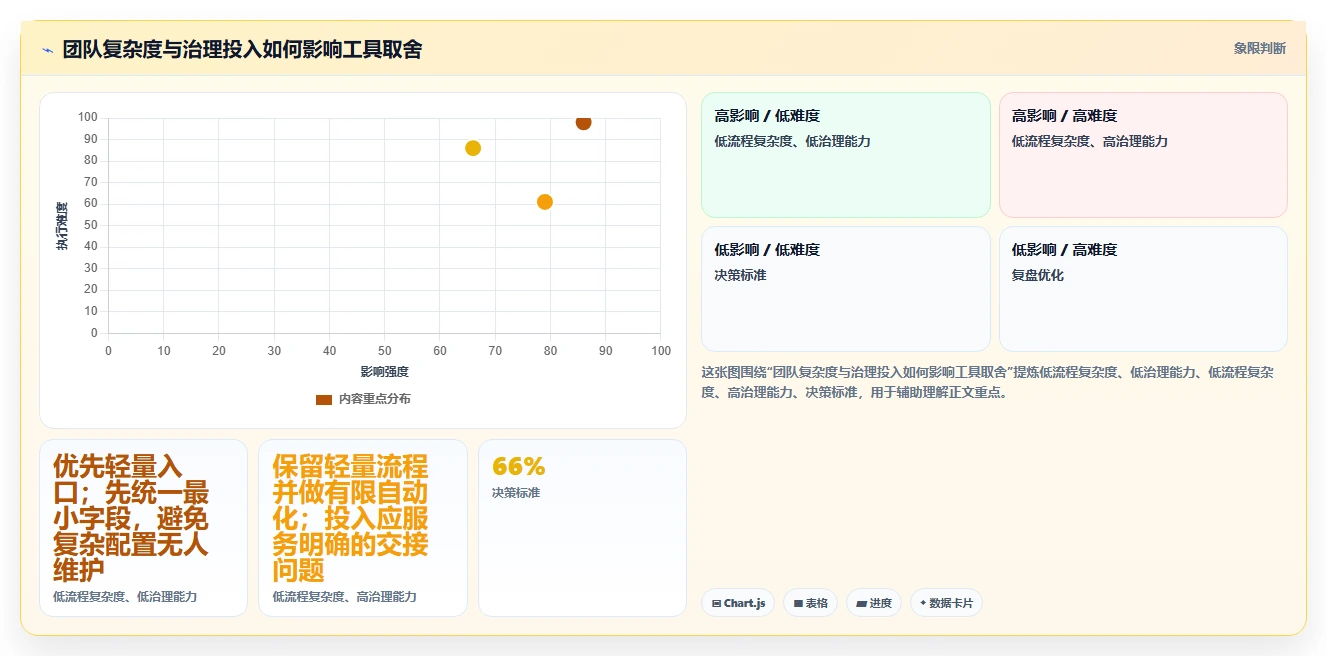Click the orange scatter point near 79

545,202
